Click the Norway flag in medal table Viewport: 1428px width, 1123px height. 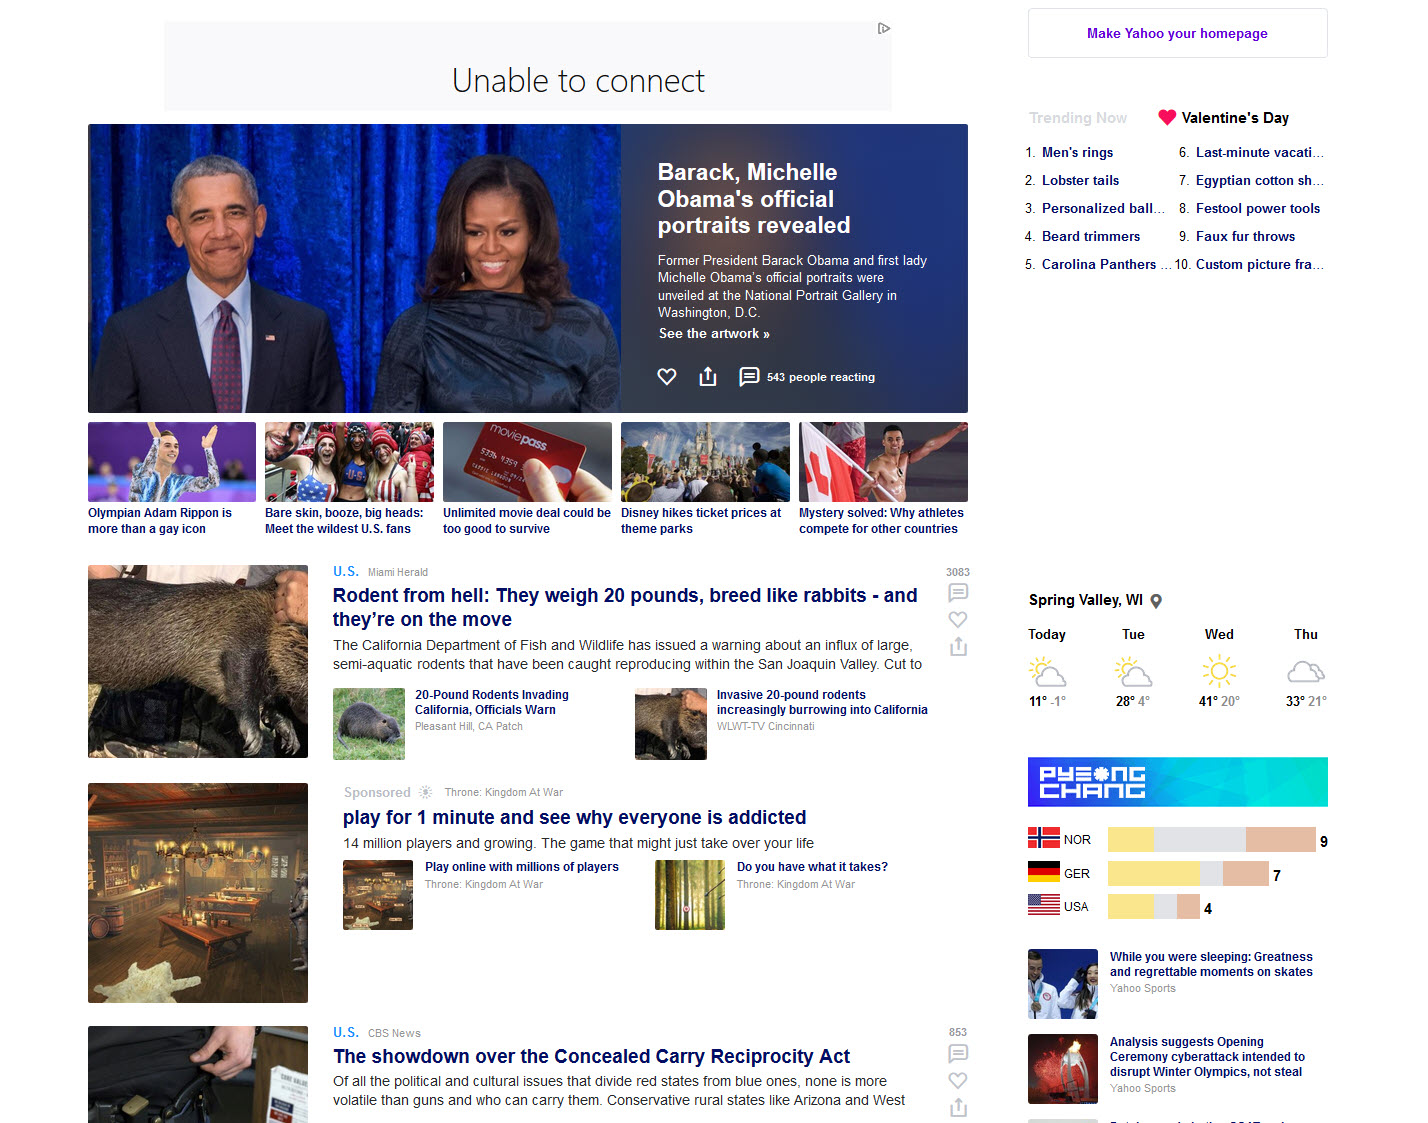coord(1044,838)
